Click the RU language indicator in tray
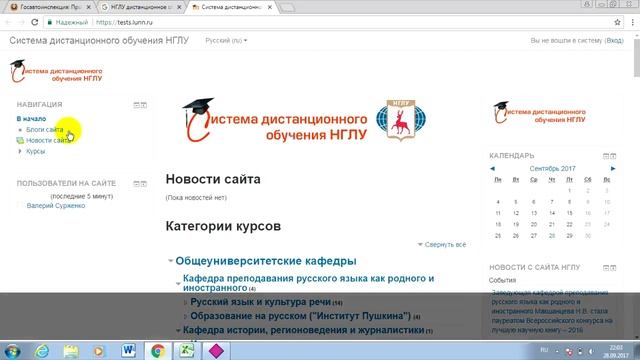This screenshot has height=360, width=640. (544, 350)
